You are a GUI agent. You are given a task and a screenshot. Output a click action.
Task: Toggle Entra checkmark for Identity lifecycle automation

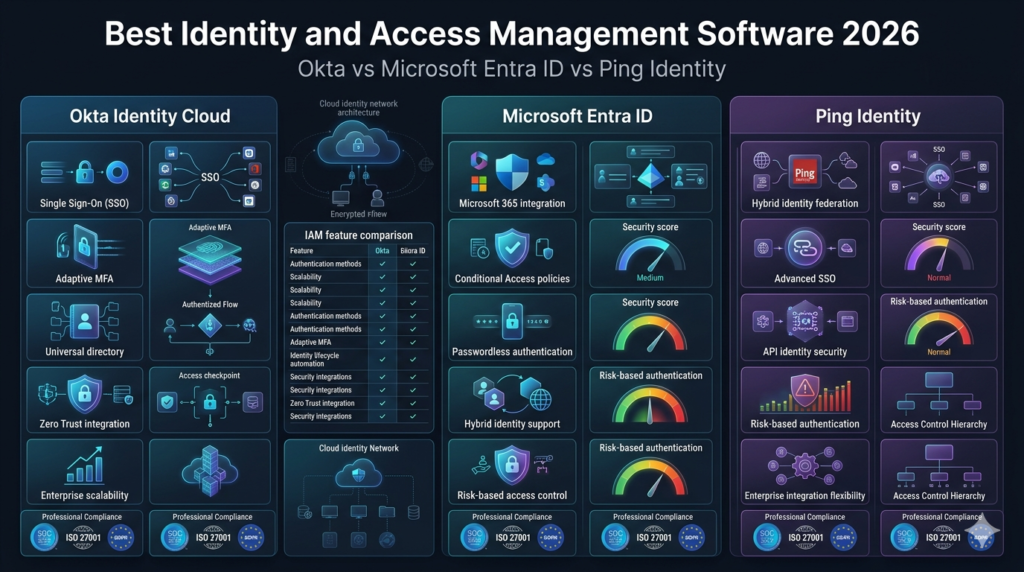tap(413, 359)
